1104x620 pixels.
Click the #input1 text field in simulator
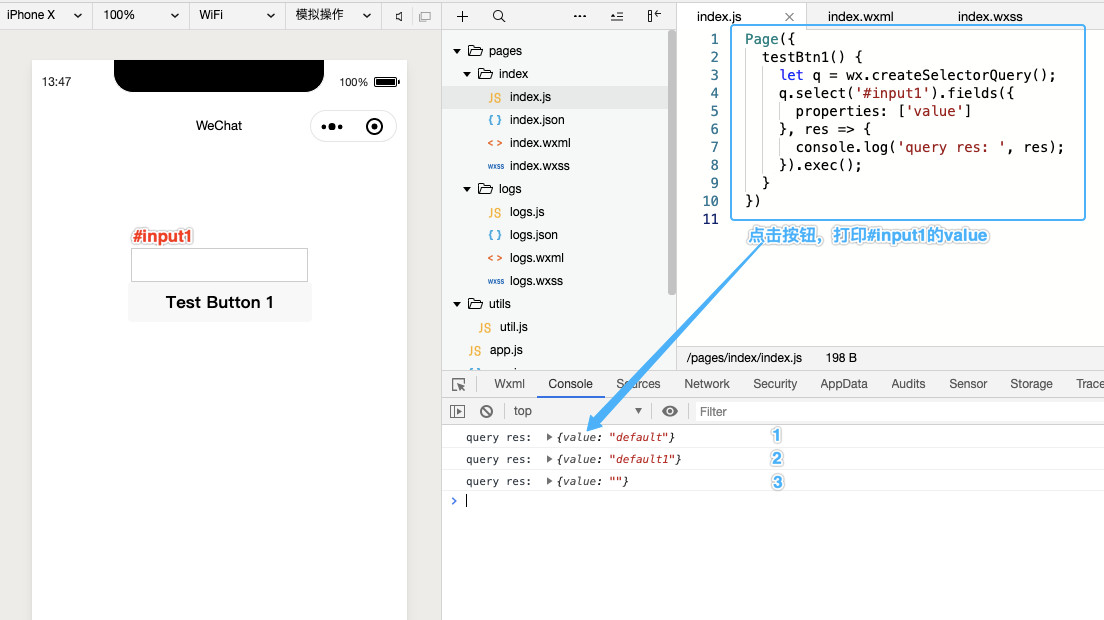coord(220,265)
